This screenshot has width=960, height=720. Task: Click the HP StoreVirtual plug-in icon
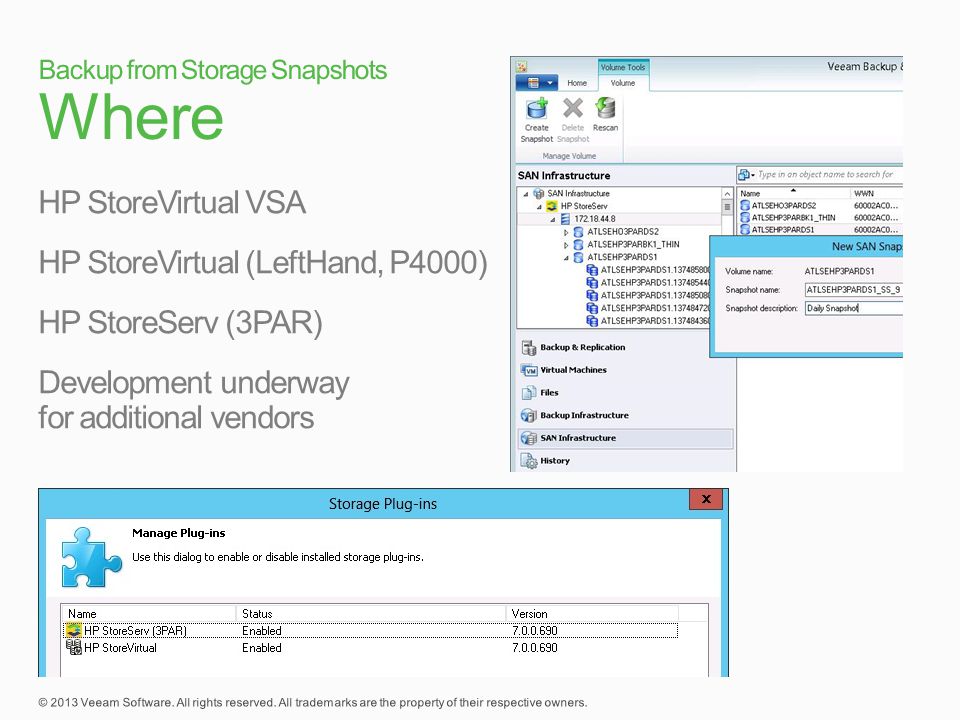(x=74, y=647)
